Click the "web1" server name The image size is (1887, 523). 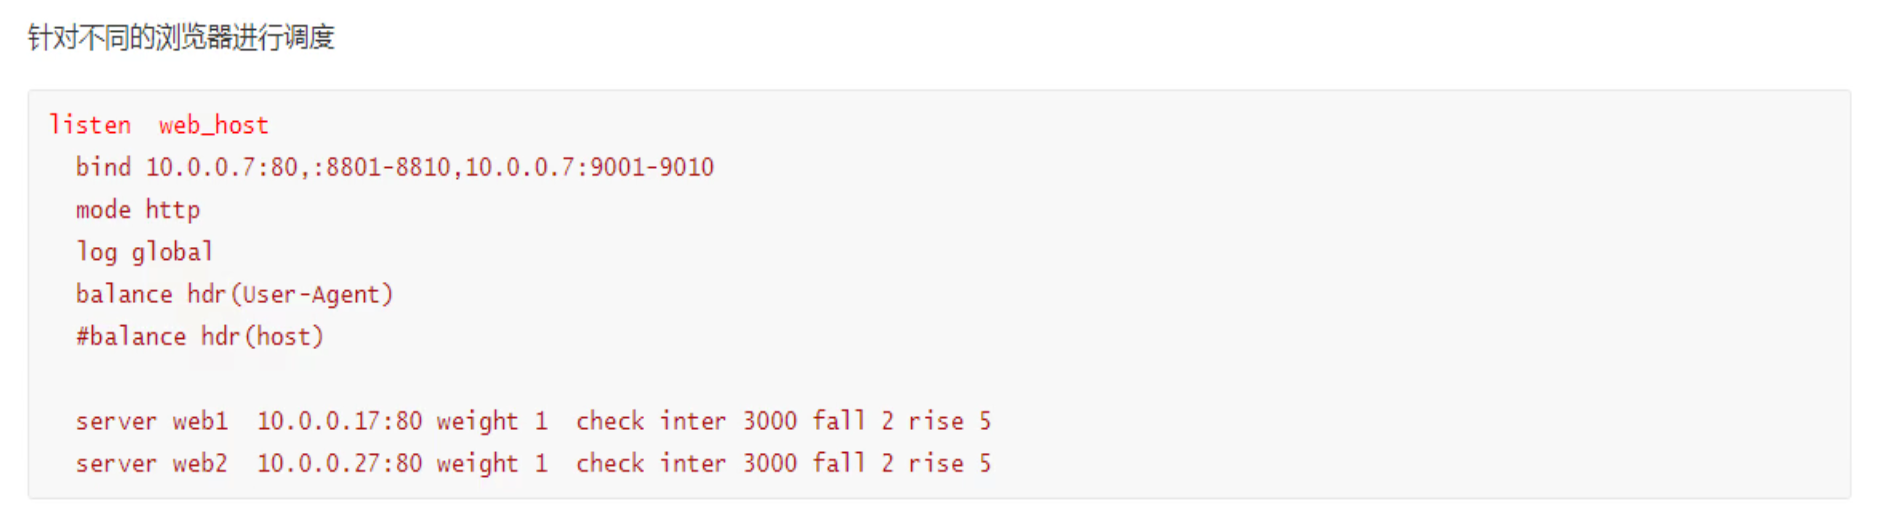(200, 421)
